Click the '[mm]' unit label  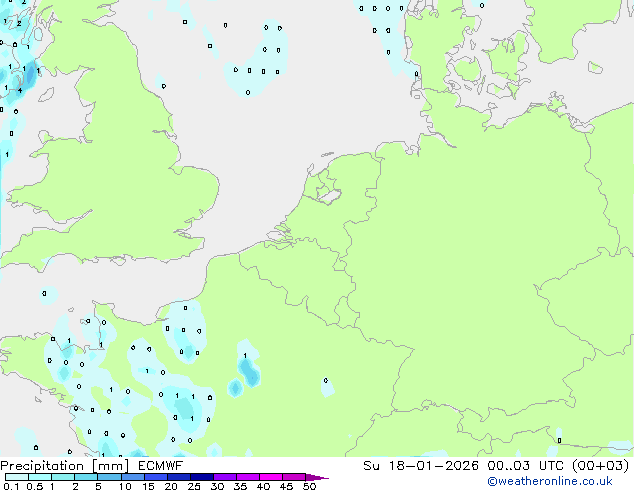coord(110,466)
